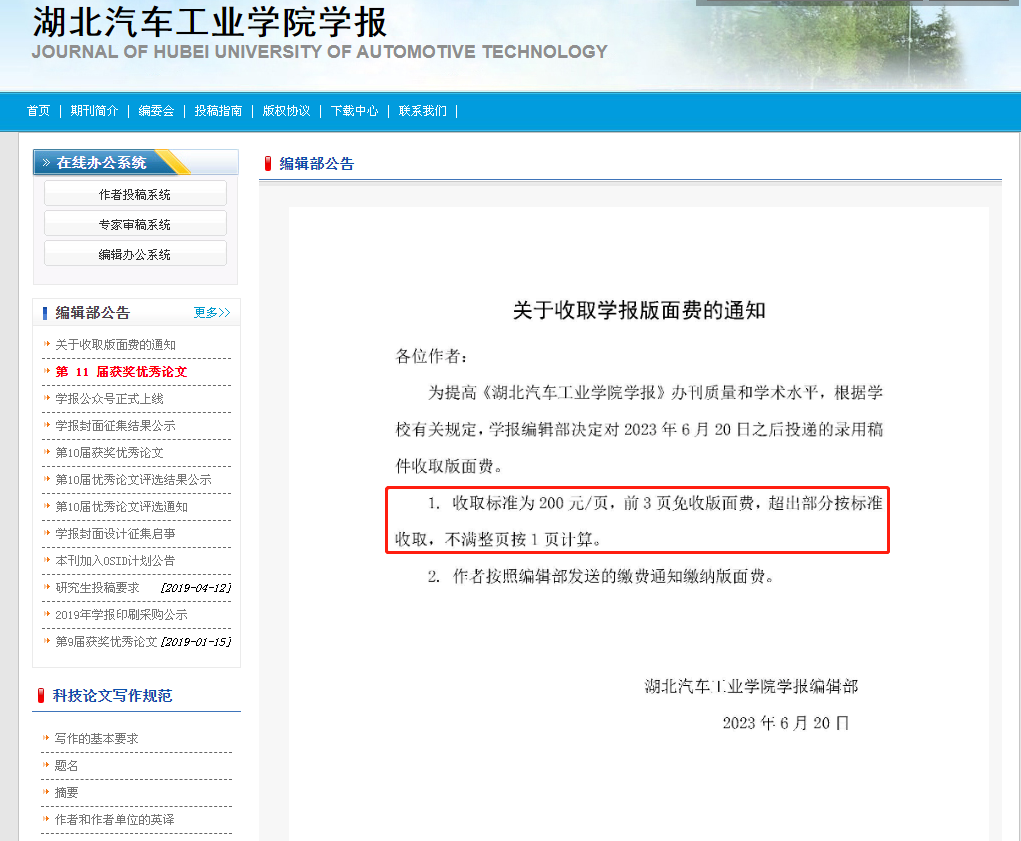Open 第10届优秀论文评选结果公示 link
1021x841 pixels.
click(133, 480)
